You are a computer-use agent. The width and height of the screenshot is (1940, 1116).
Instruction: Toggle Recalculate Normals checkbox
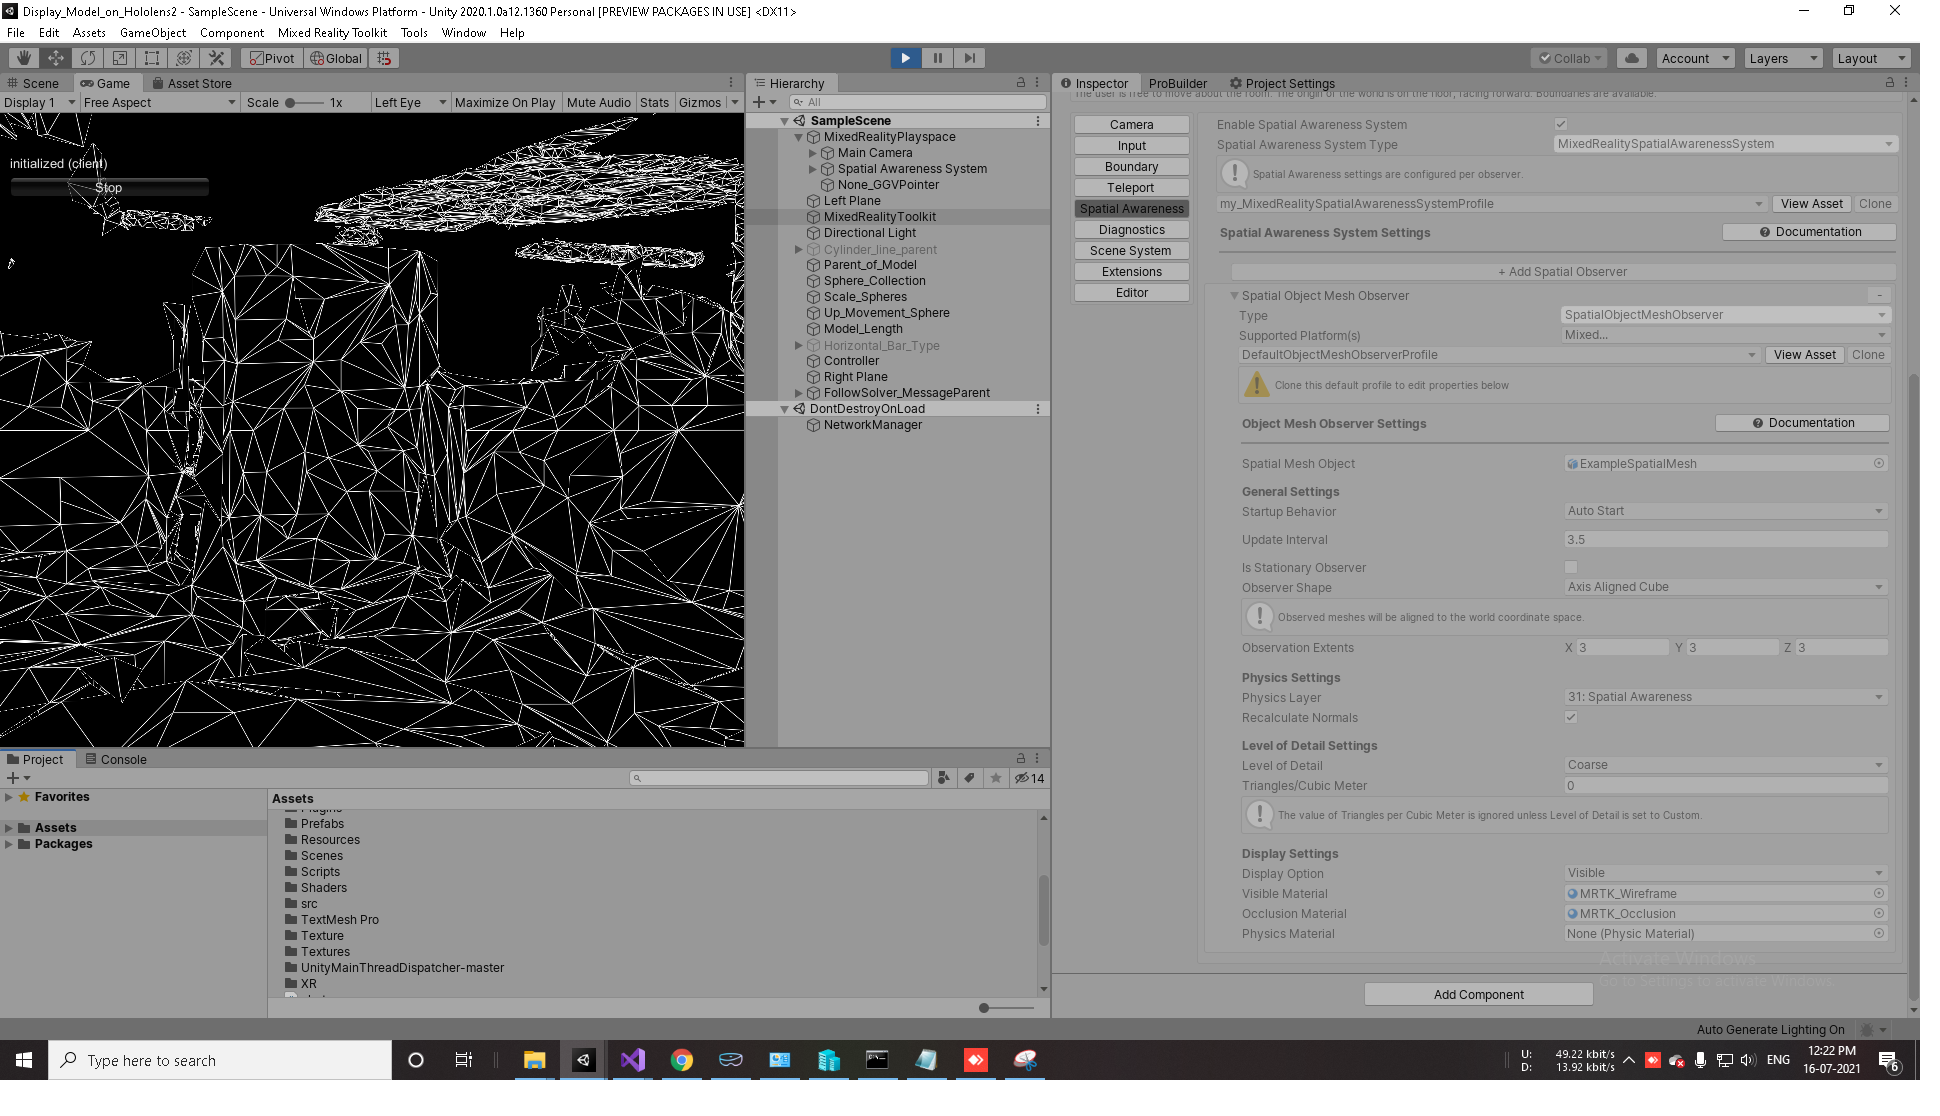pos(1571,716)
